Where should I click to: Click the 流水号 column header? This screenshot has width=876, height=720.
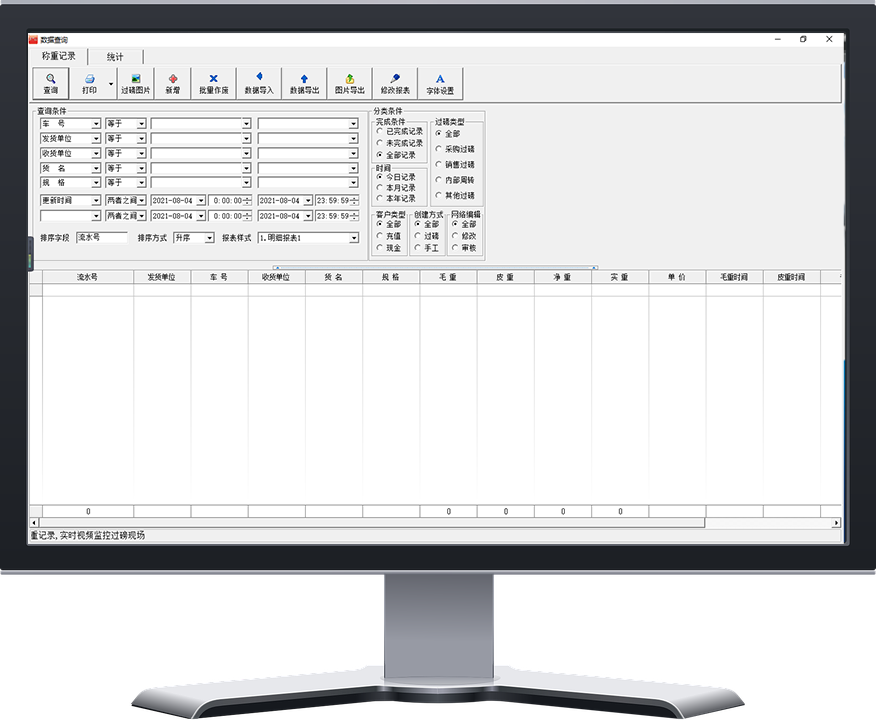88,276
